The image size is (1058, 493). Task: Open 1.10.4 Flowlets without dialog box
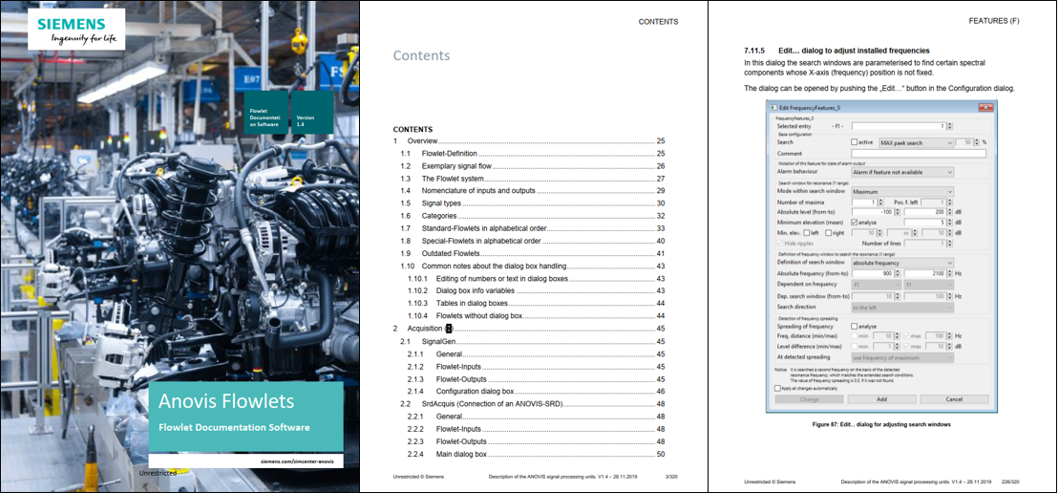[x=536, y=316]
